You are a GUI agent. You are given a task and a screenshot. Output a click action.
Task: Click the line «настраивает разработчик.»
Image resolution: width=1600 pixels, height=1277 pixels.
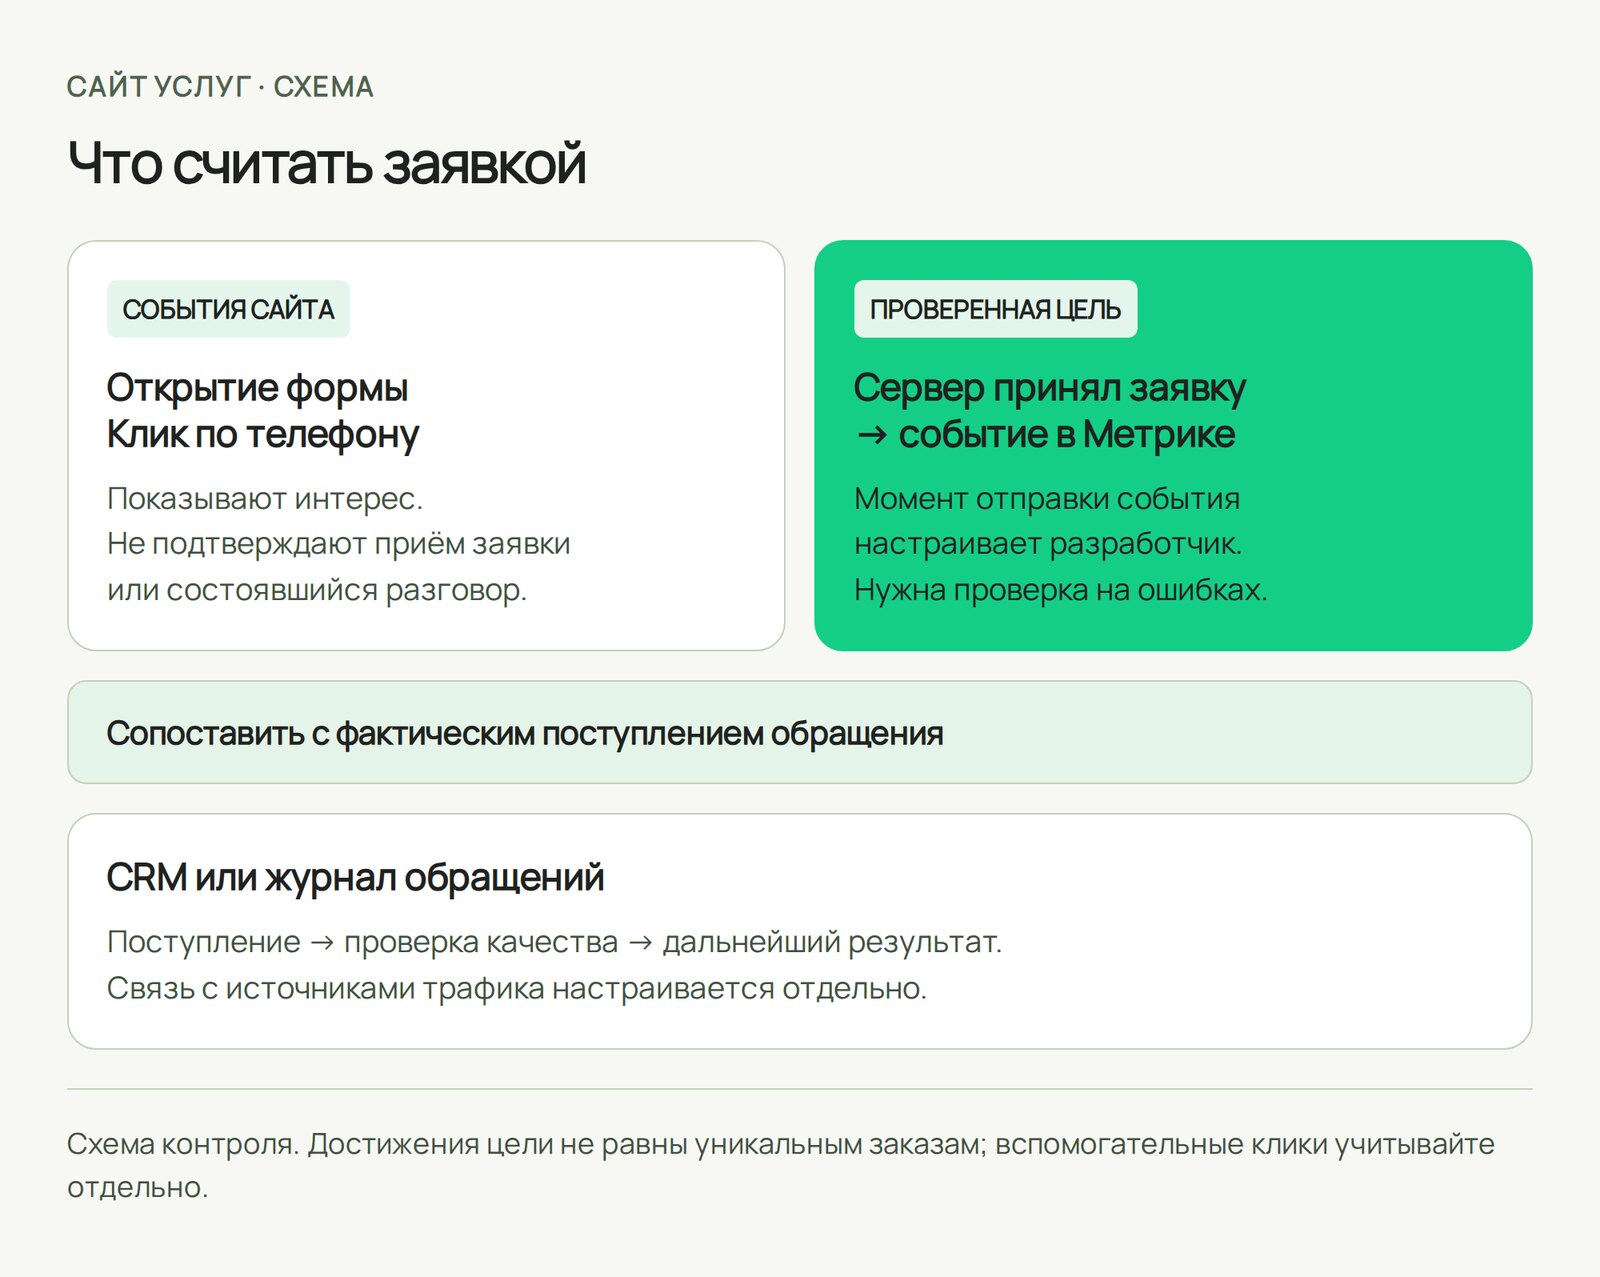(x=1048, y=544)
